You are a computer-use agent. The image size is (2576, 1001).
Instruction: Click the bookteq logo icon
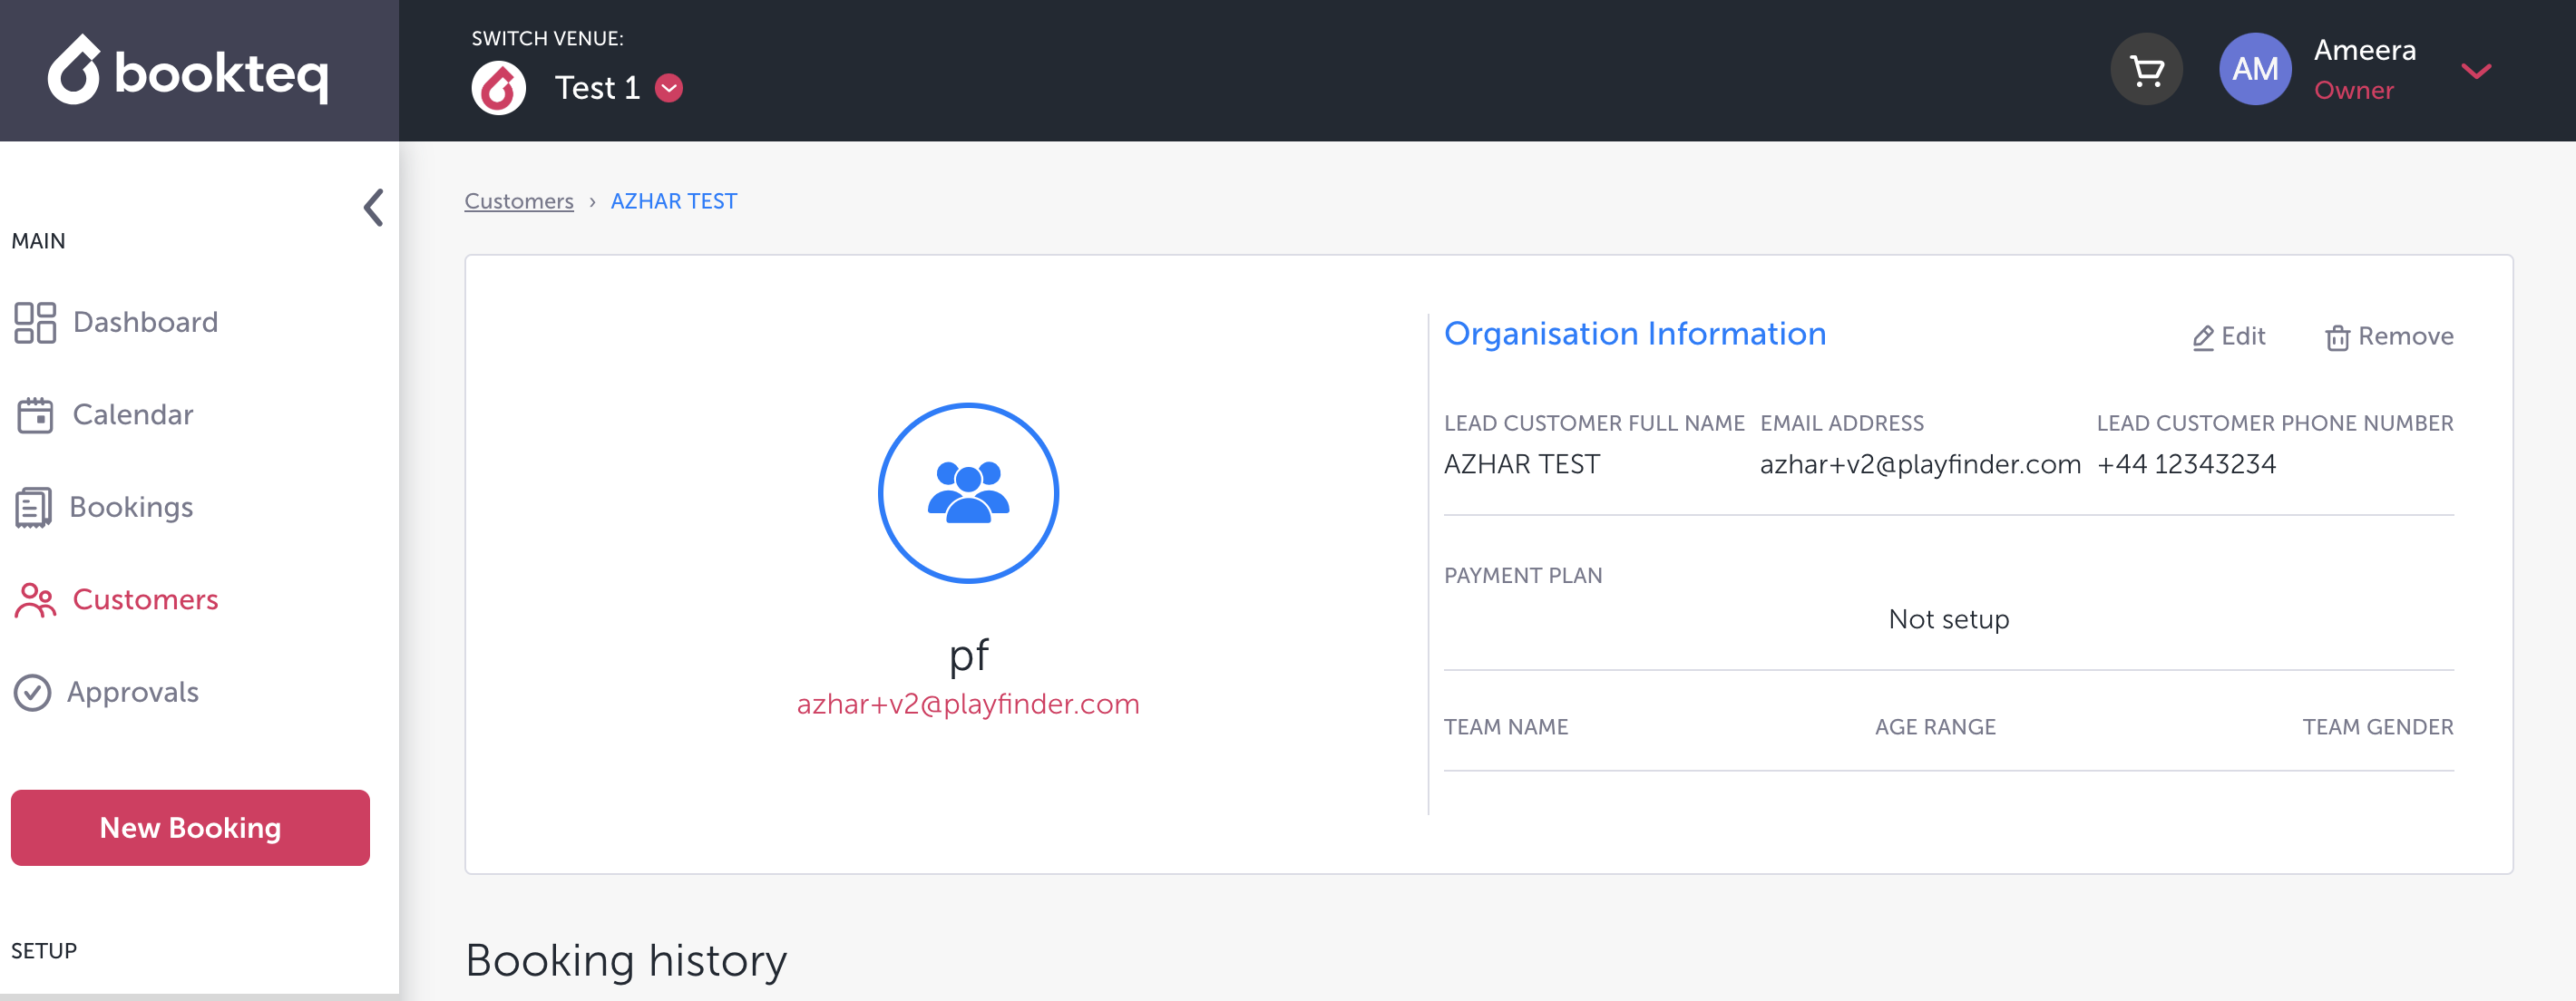coord(75,70)
